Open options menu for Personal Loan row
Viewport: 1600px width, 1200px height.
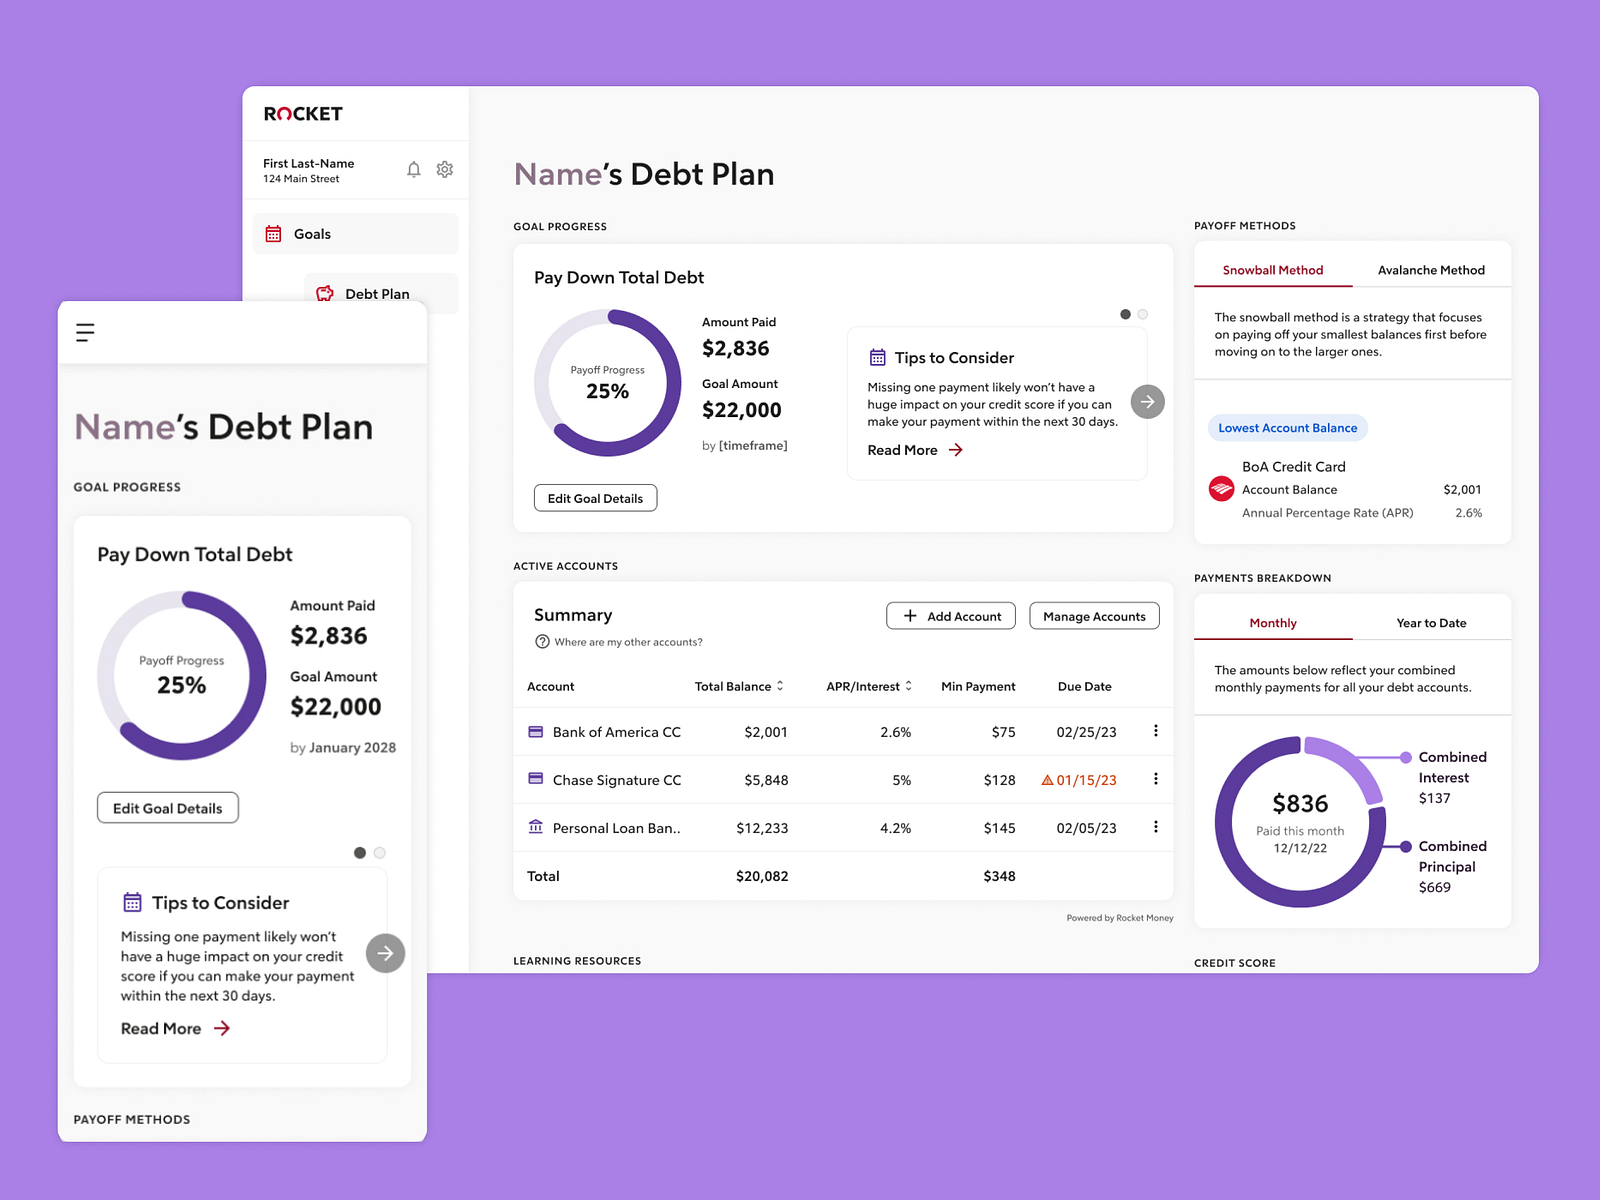(x=1156, y=827)
